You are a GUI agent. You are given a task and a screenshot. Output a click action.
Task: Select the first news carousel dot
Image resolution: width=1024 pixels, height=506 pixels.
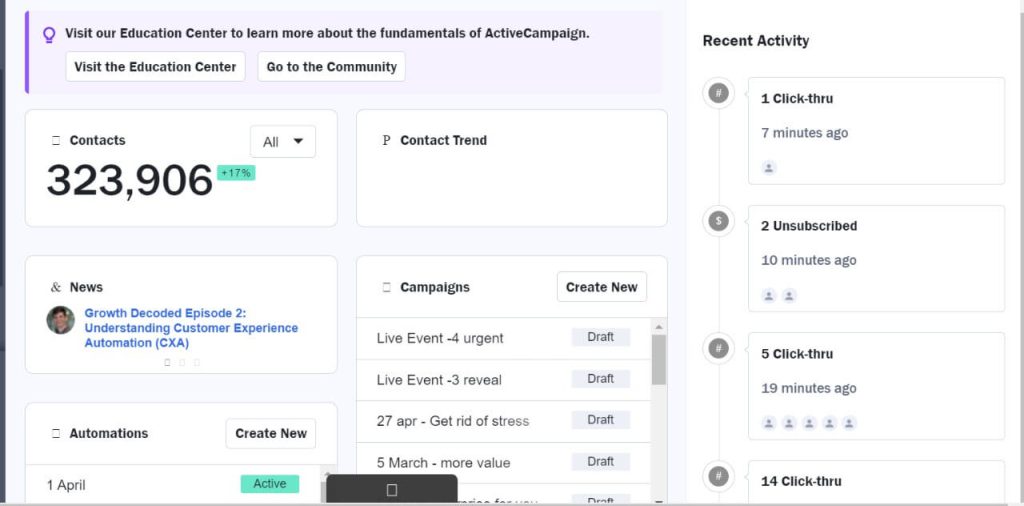167,362
